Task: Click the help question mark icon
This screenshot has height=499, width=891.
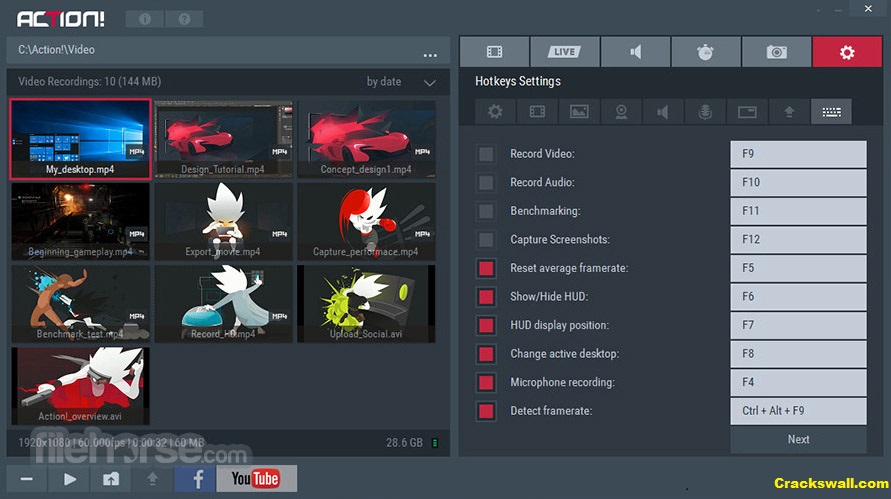Action: tap(184, 19)
